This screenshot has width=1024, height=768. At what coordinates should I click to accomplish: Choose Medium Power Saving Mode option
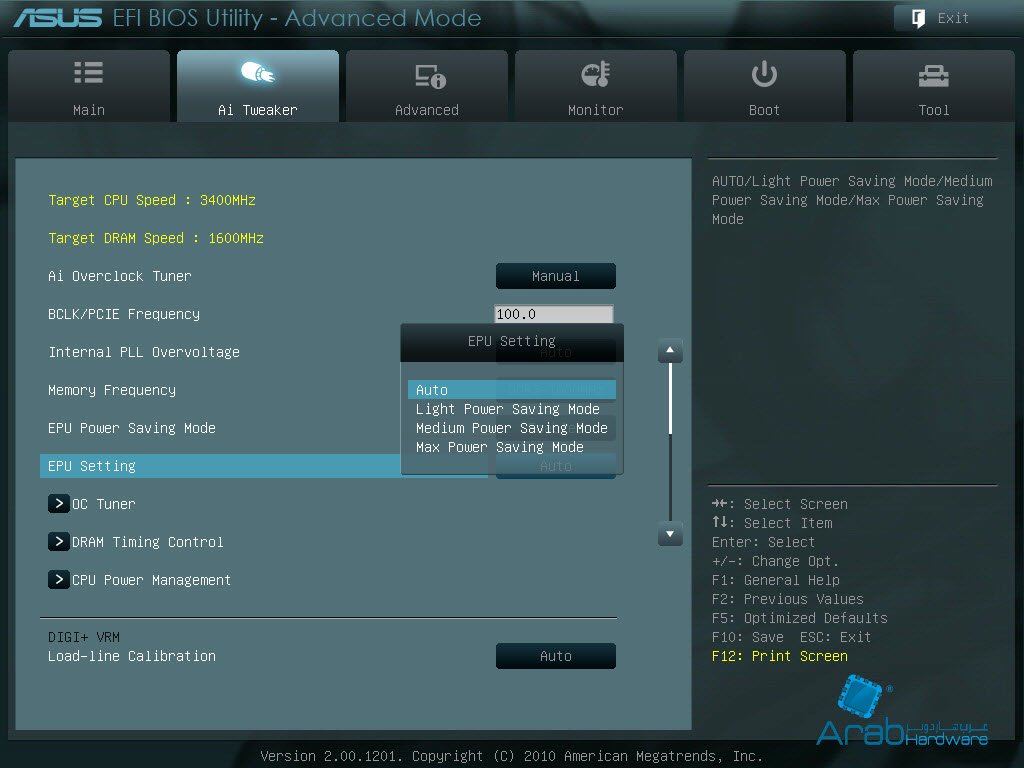pyautogui.click(x=511, y=428)
